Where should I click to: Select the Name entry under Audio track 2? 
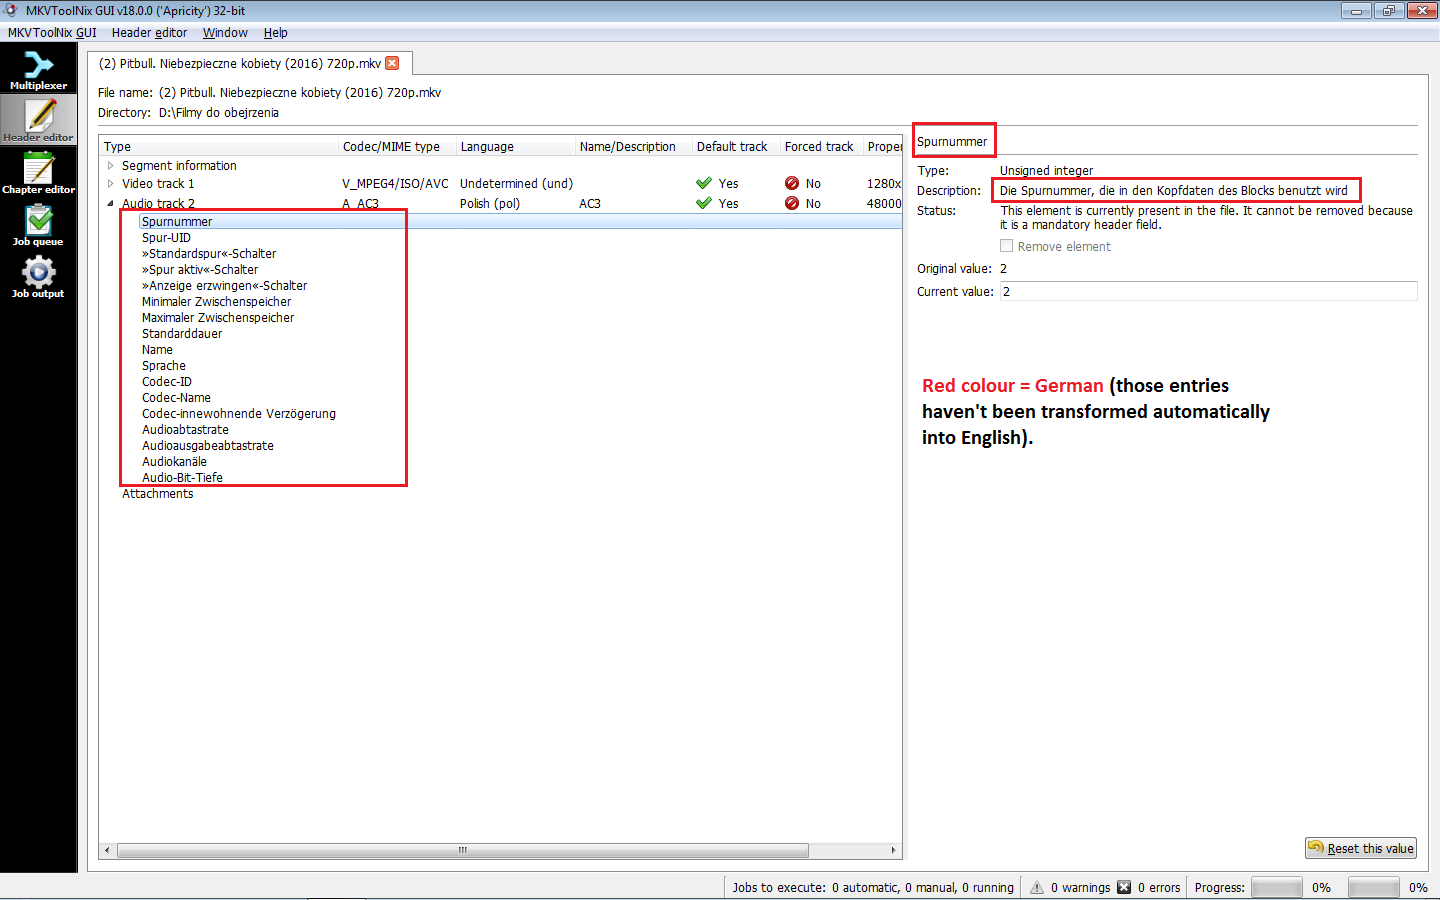pos(157,350)
